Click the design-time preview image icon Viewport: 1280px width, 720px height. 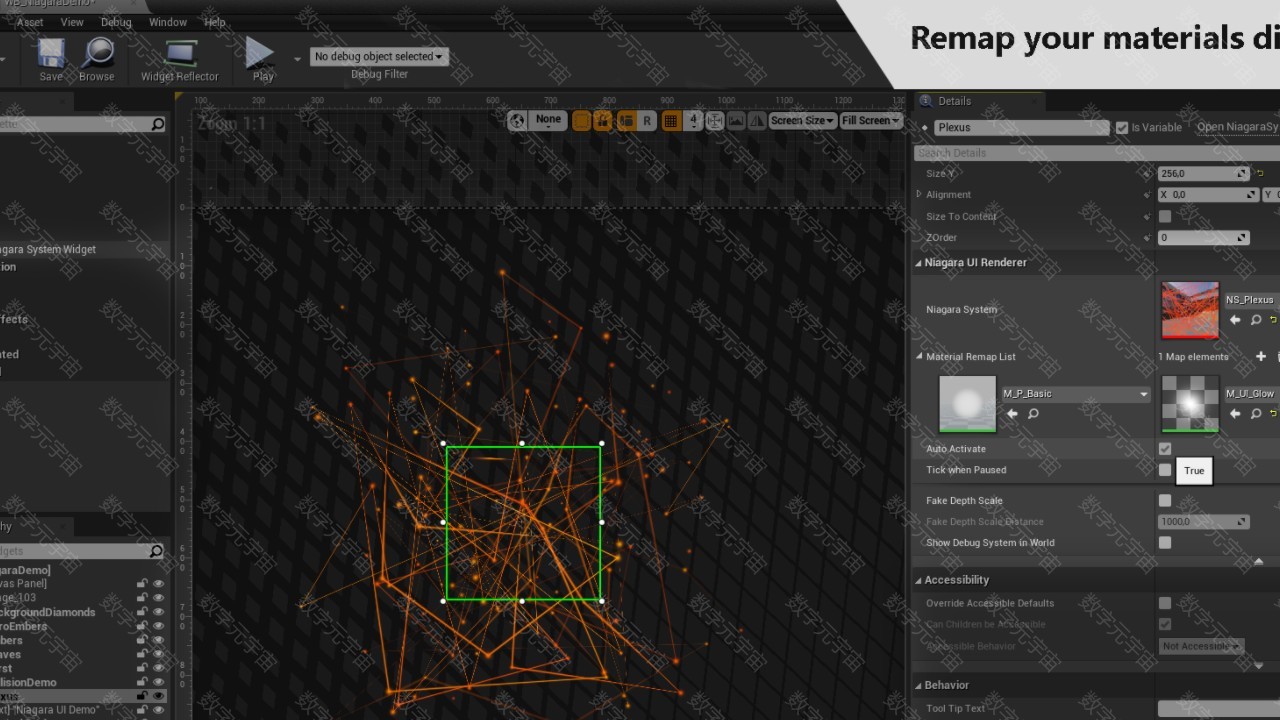(x=736, y=121)
